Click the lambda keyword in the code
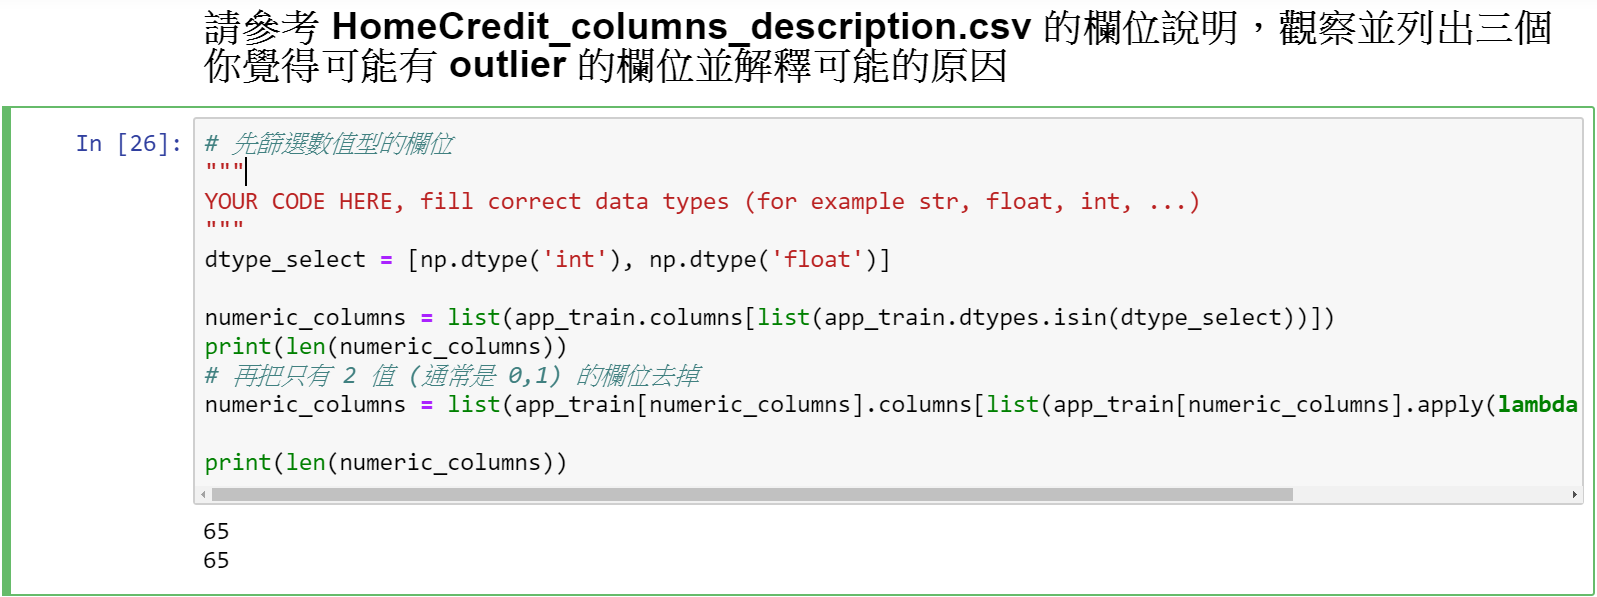 click(1537, 405)
